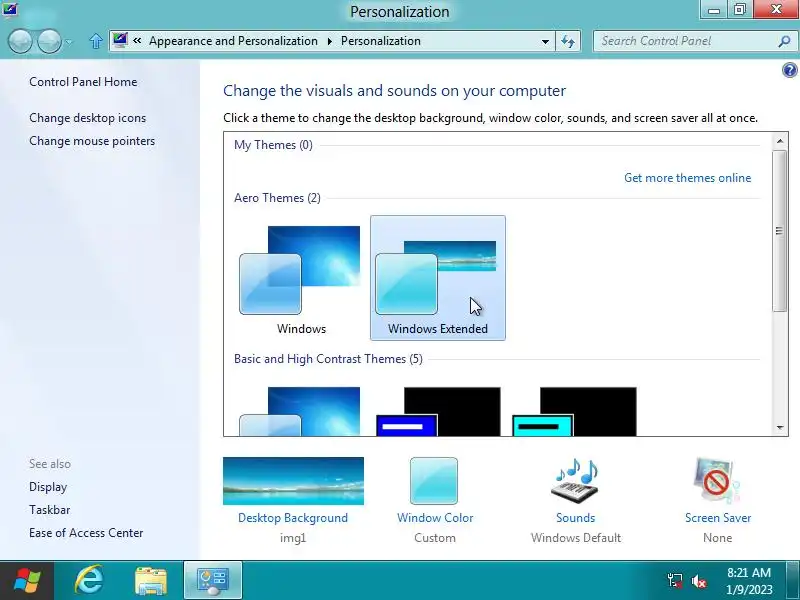Click Basic and High Contrast Themes (5) header

tap(328, 359)
